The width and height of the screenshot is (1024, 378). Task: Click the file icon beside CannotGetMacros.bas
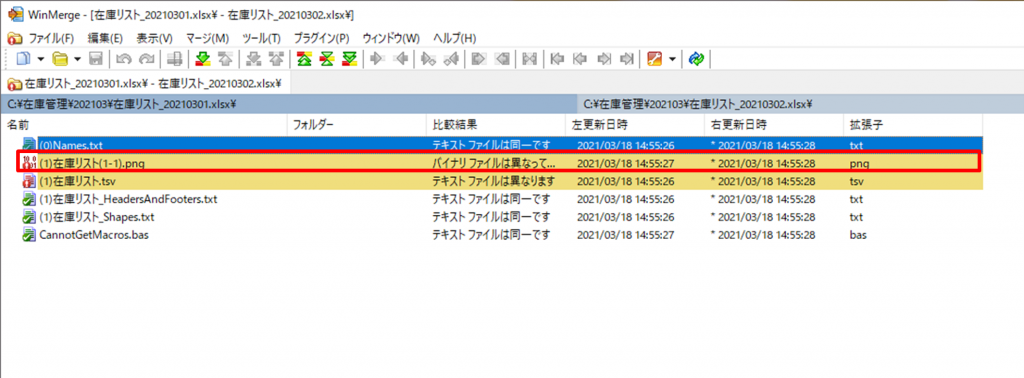click(x=29, y=234)
